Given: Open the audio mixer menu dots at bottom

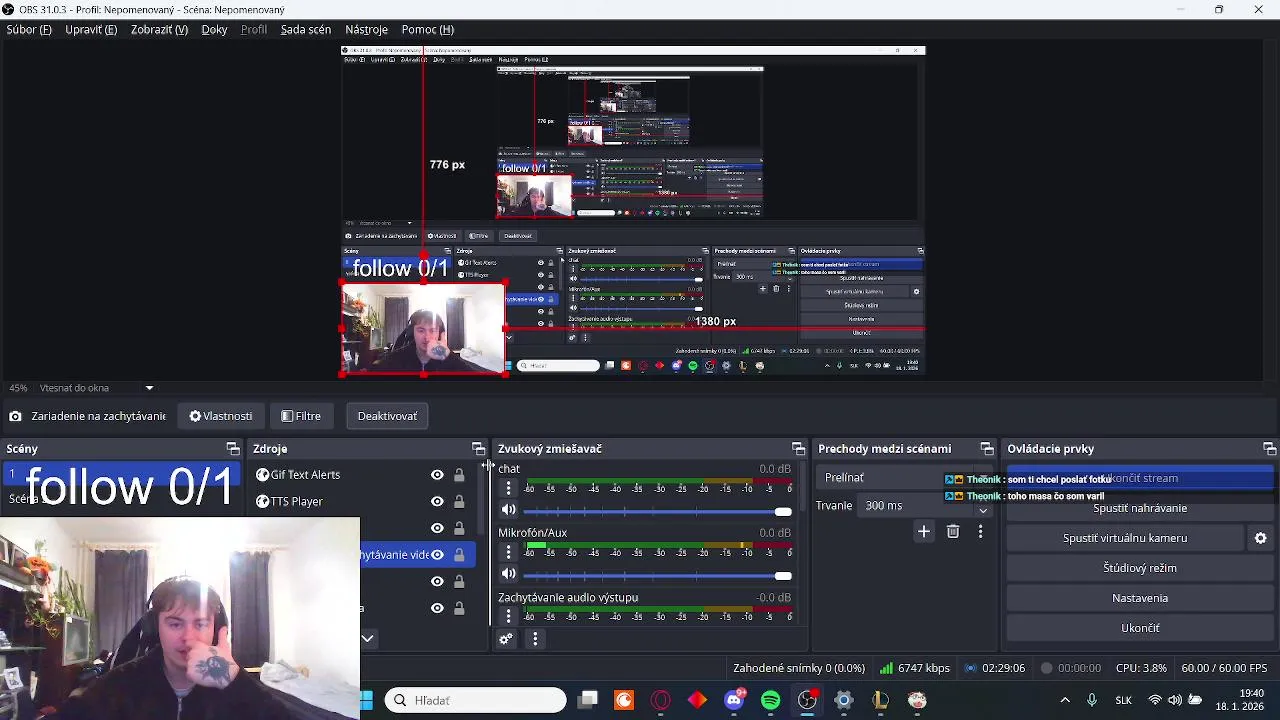Looking at the screenshot, I should pyautogui.click(x=535, y=639).
